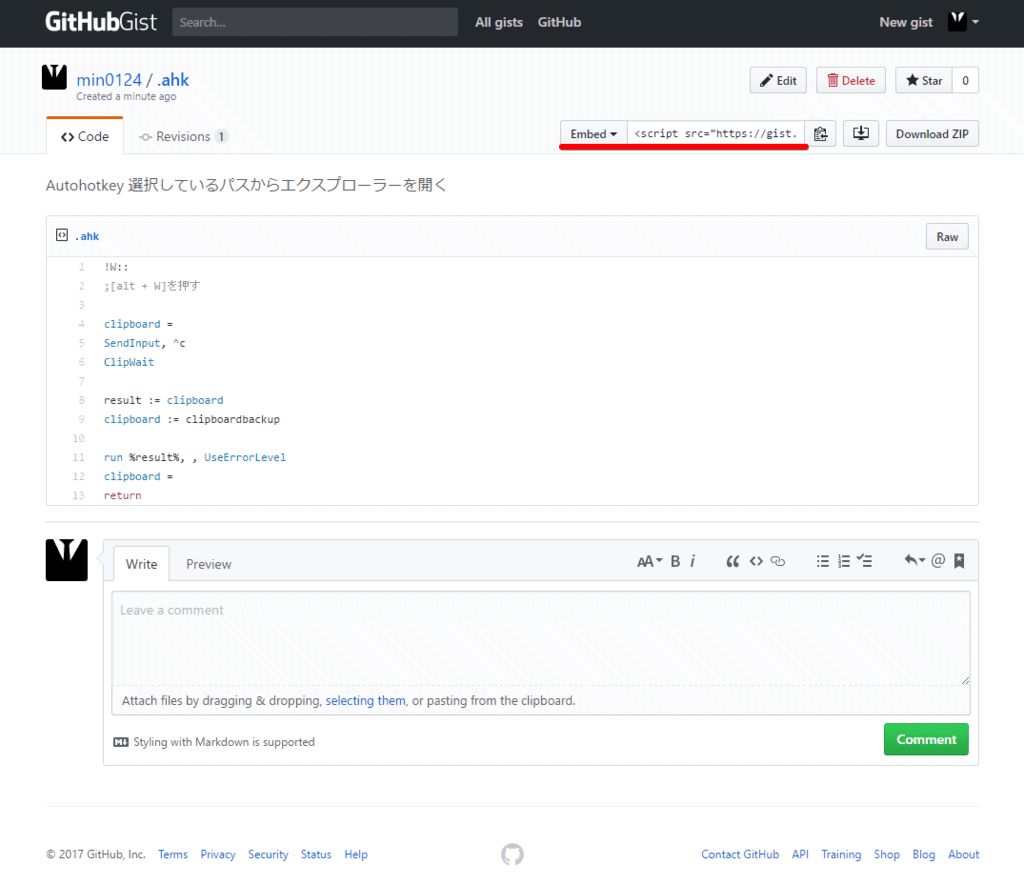Star this gist
This screenshot has width=1024, height=885.
point(923,80)
